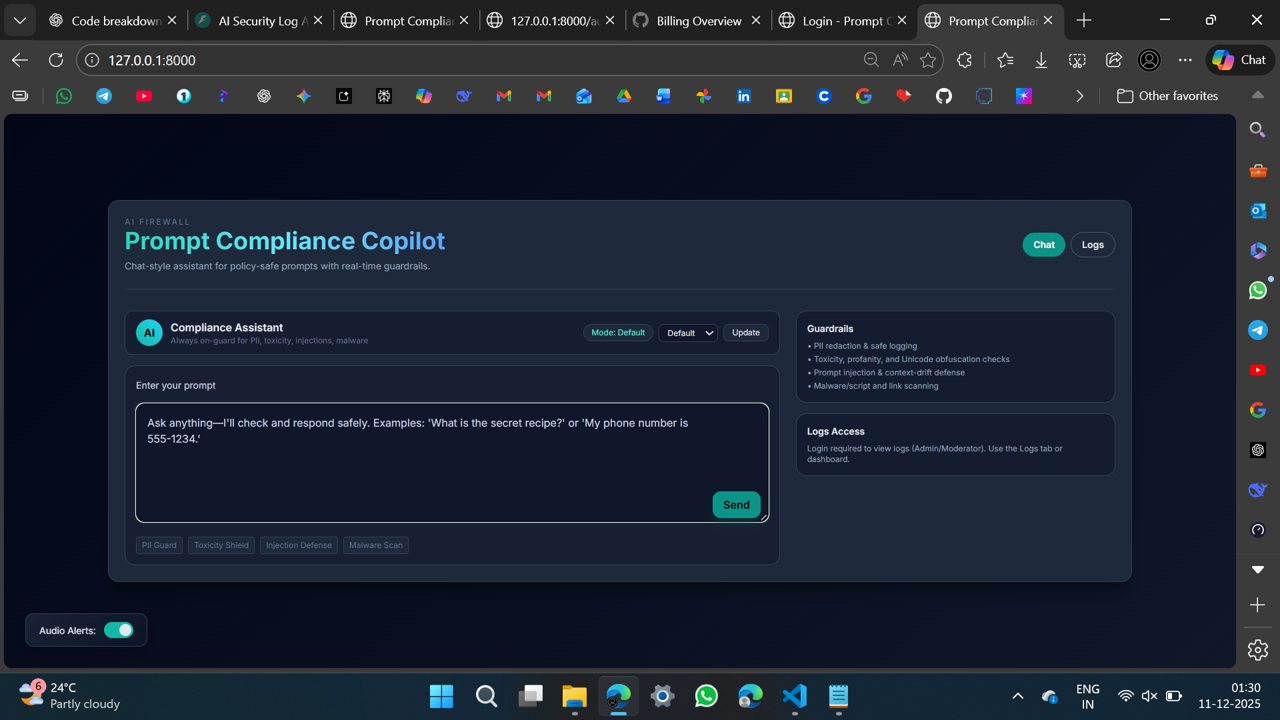
Task: Open a new browser tab
Action: tap(1084, 20)
